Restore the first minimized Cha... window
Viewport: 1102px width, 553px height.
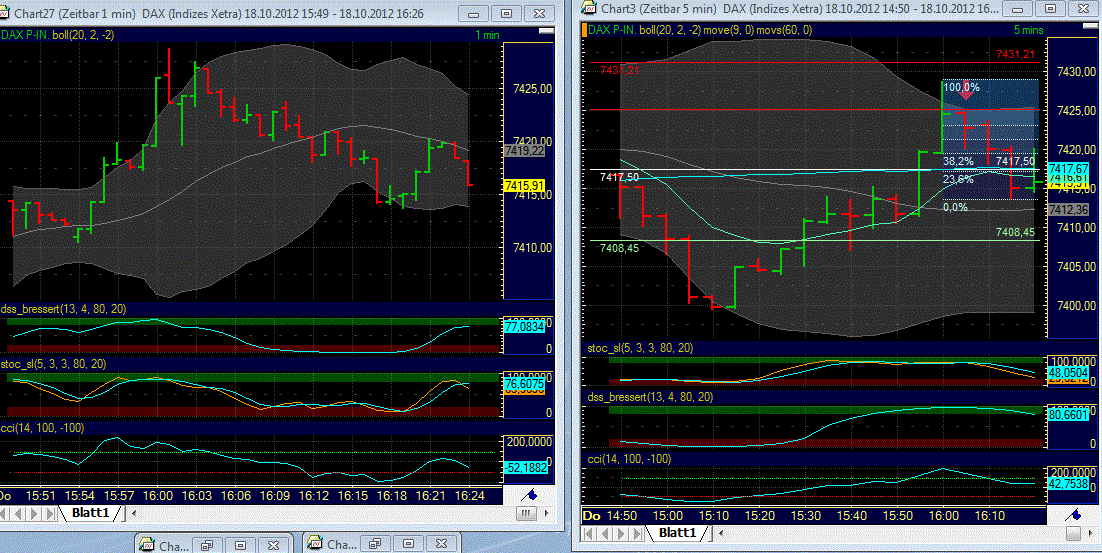[207, 545]
